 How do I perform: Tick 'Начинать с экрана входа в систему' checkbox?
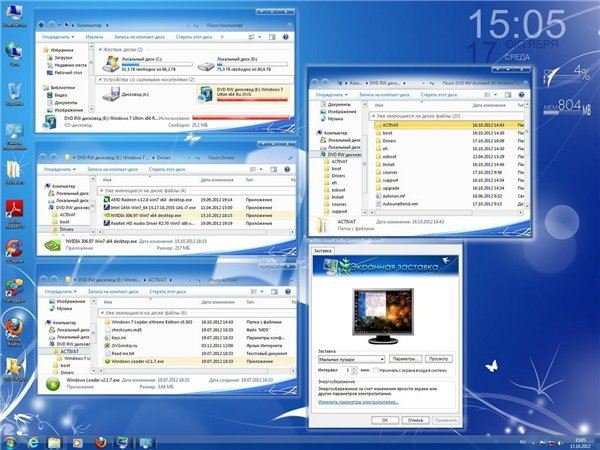pyautogui.click(x=376, y=370)
